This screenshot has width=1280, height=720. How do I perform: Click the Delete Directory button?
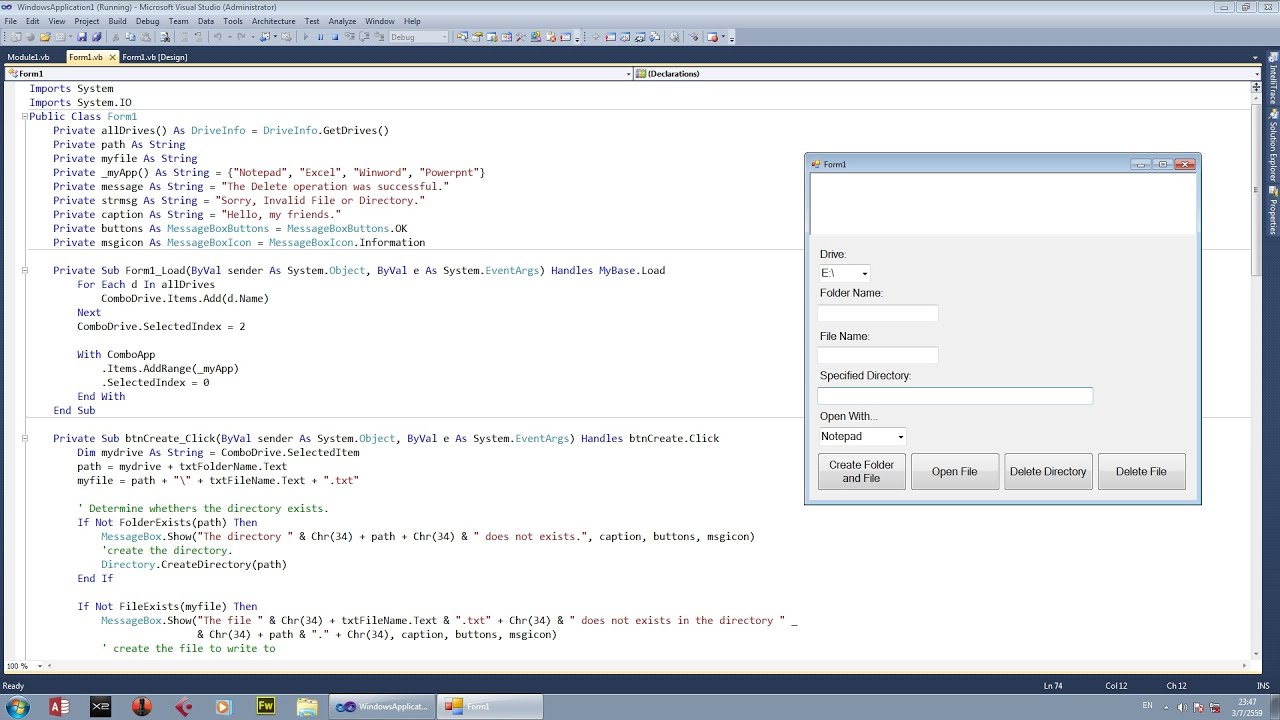[1048, 472]
